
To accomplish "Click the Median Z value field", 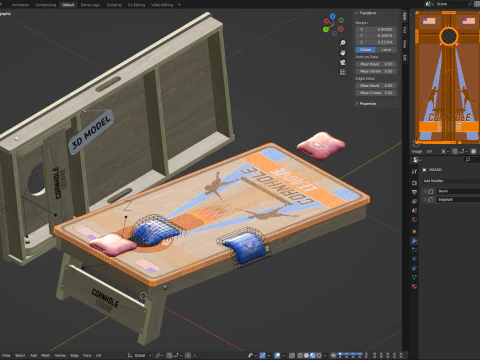I will tap(376, 42).
